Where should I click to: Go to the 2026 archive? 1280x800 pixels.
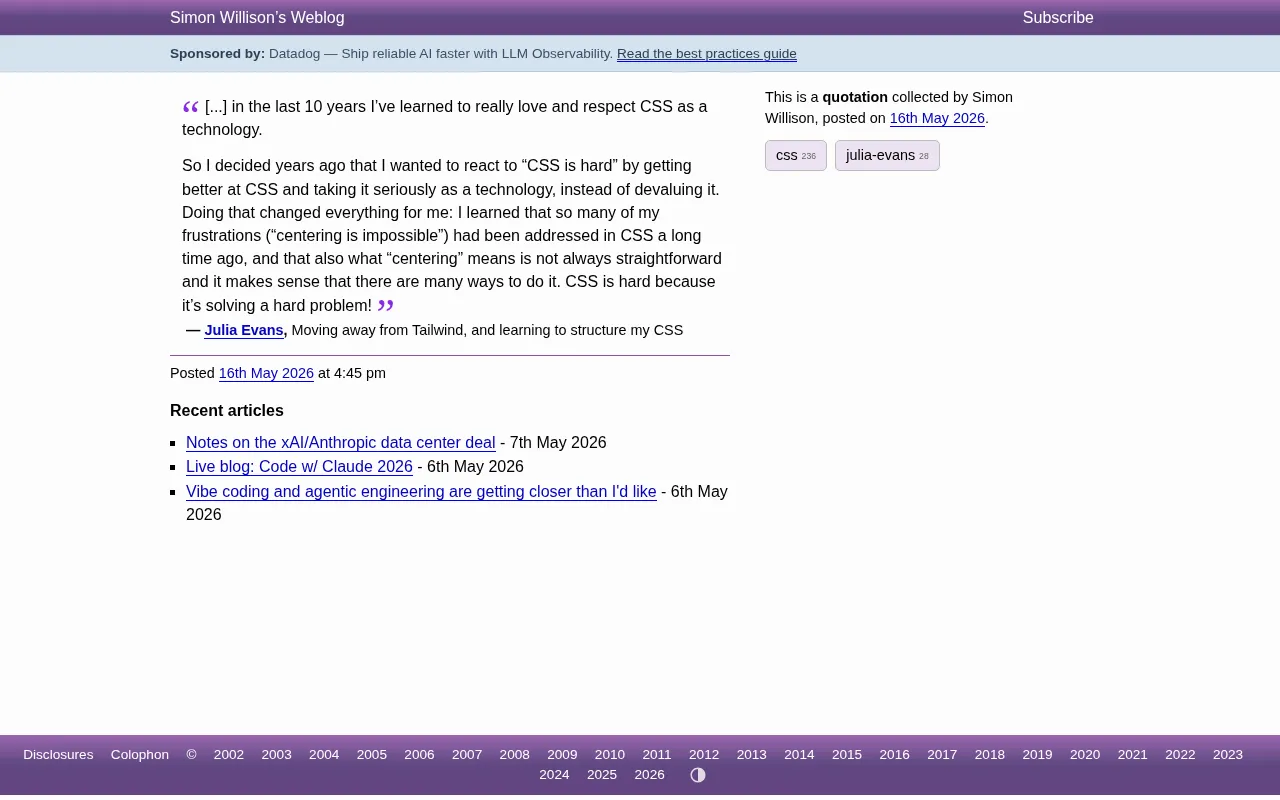[650, 775]
